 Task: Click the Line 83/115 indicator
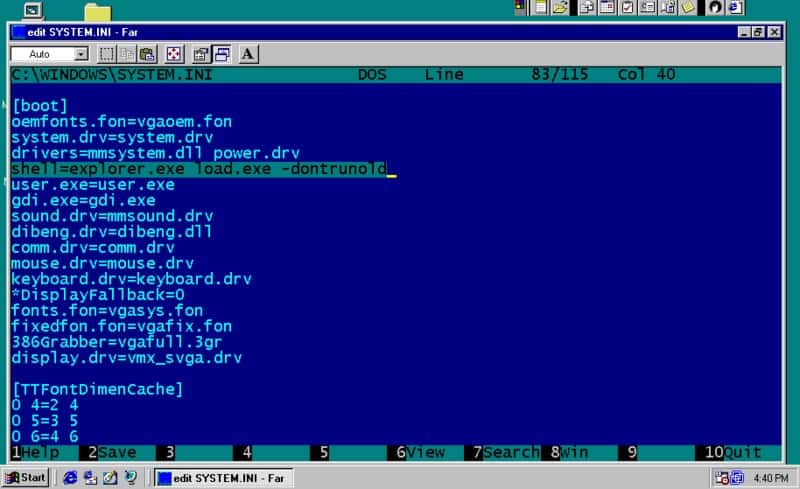click(507, 75)
